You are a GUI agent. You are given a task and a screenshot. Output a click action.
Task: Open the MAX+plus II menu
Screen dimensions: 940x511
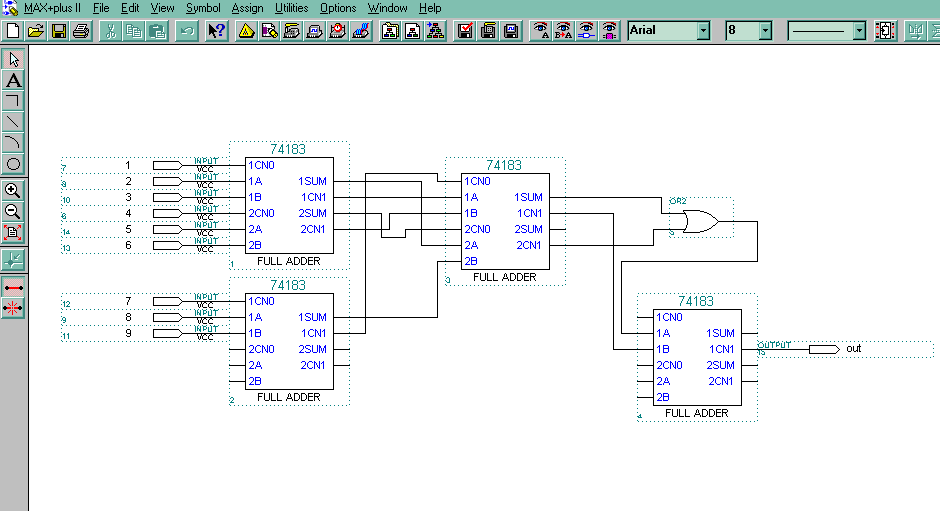[x=52, y=8]
